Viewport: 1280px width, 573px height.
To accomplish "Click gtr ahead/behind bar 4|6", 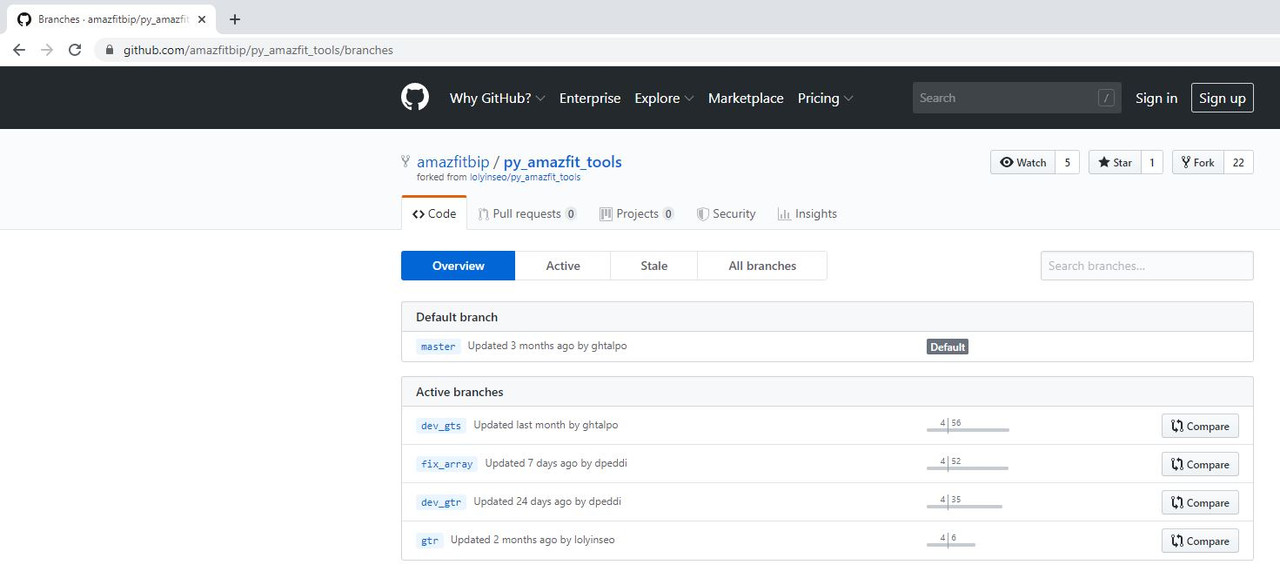I will [951, 540].
